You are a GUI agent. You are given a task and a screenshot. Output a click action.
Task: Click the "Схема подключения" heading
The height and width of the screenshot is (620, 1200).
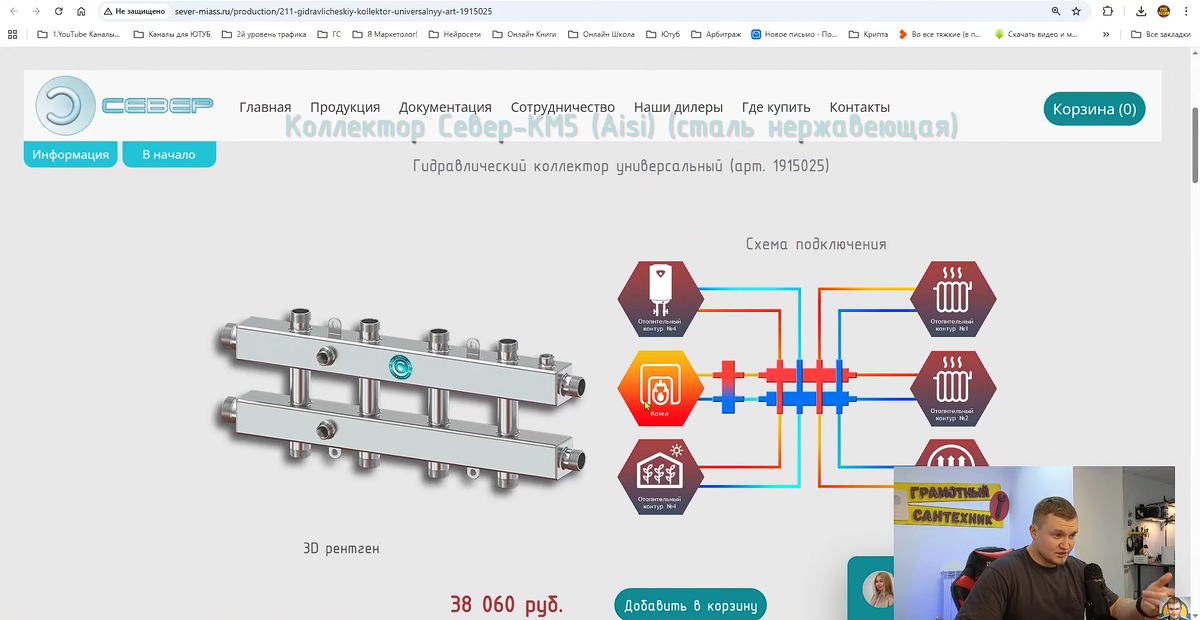816,244
